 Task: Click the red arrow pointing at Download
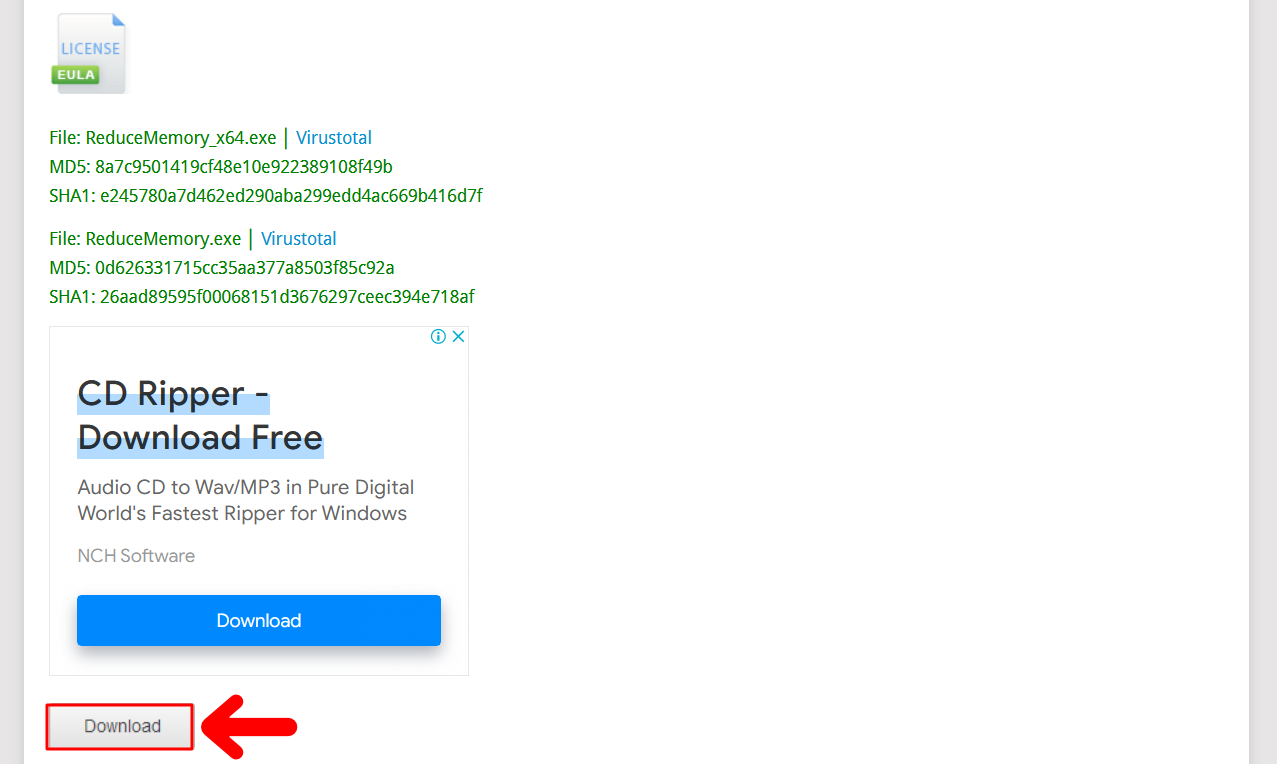coord(249,727)
